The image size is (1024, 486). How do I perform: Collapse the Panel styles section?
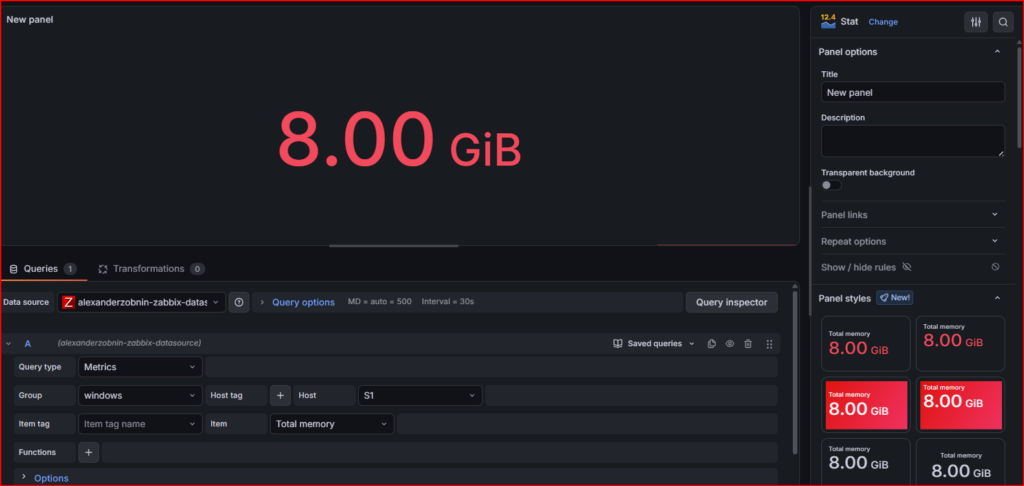(997, 298)
